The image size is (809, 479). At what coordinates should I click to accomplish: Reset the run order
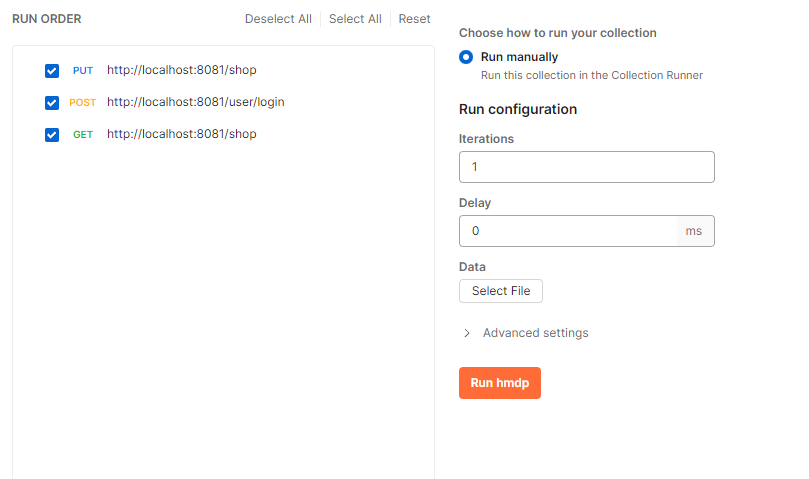pyautogui.click(x=414, y=19)
